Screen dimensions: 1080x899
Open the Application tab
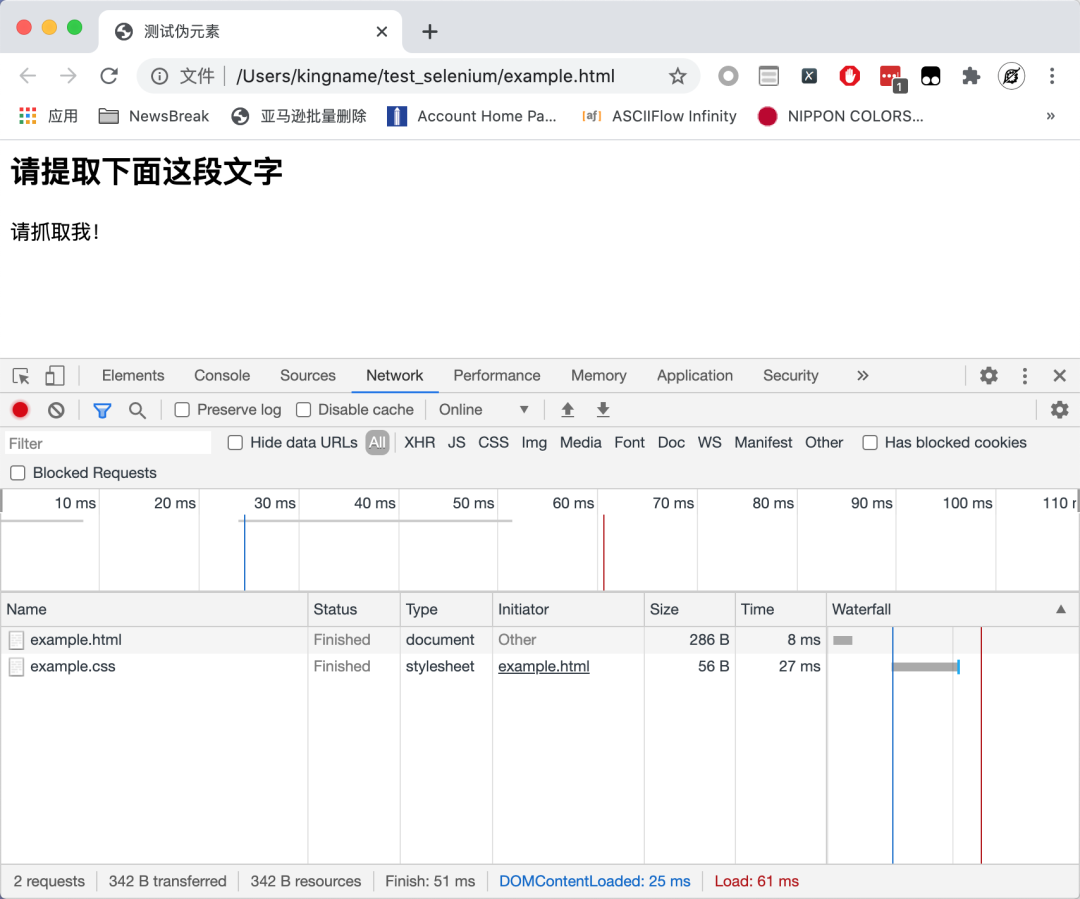point(694,375)
